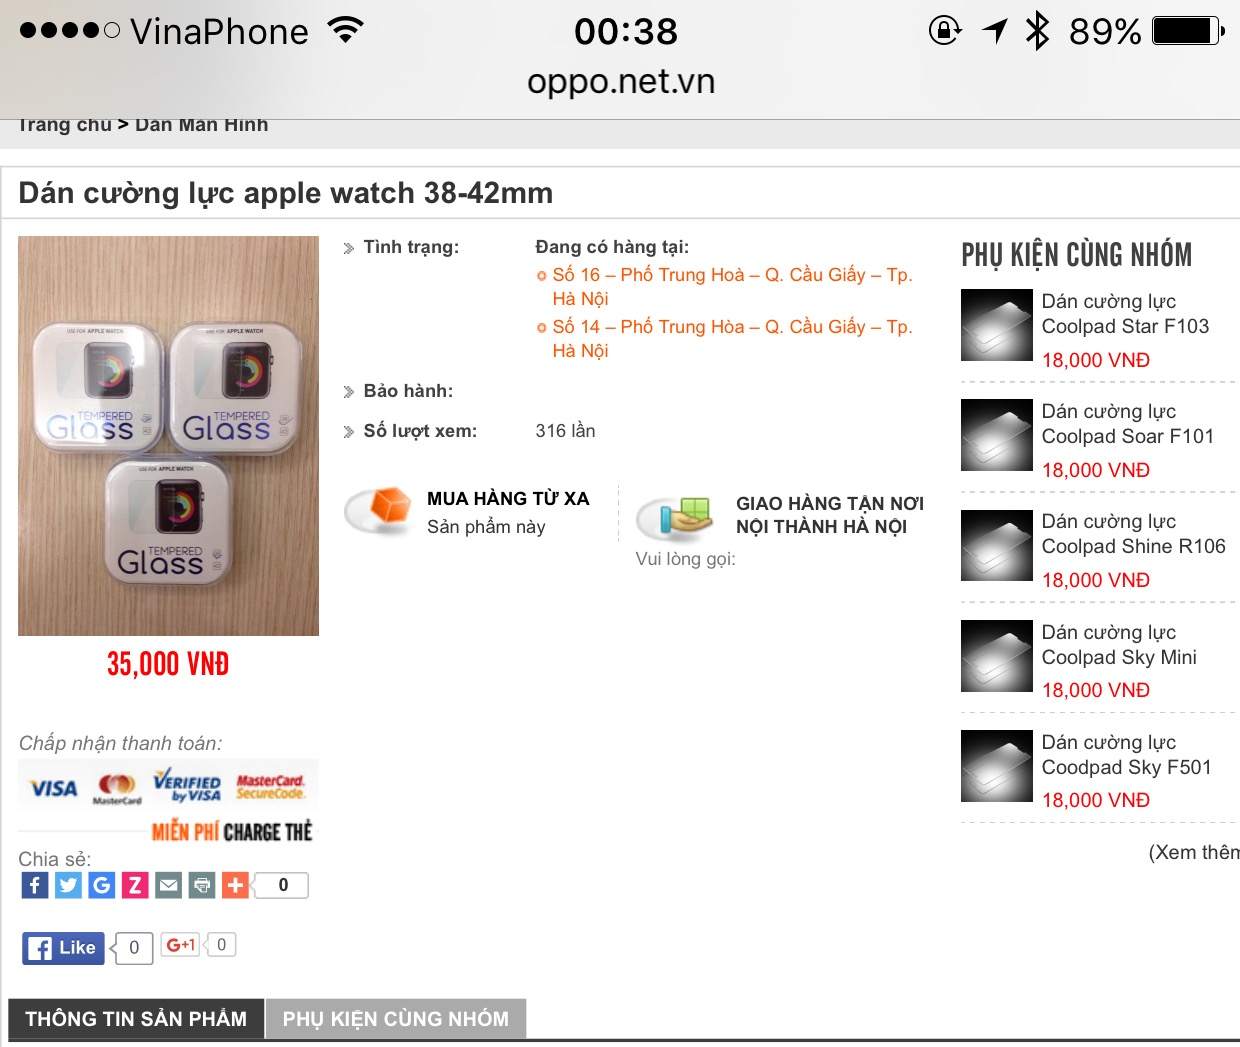Share by email envelope icon
Viewport: 1240px width, 1047px height.
169,885
